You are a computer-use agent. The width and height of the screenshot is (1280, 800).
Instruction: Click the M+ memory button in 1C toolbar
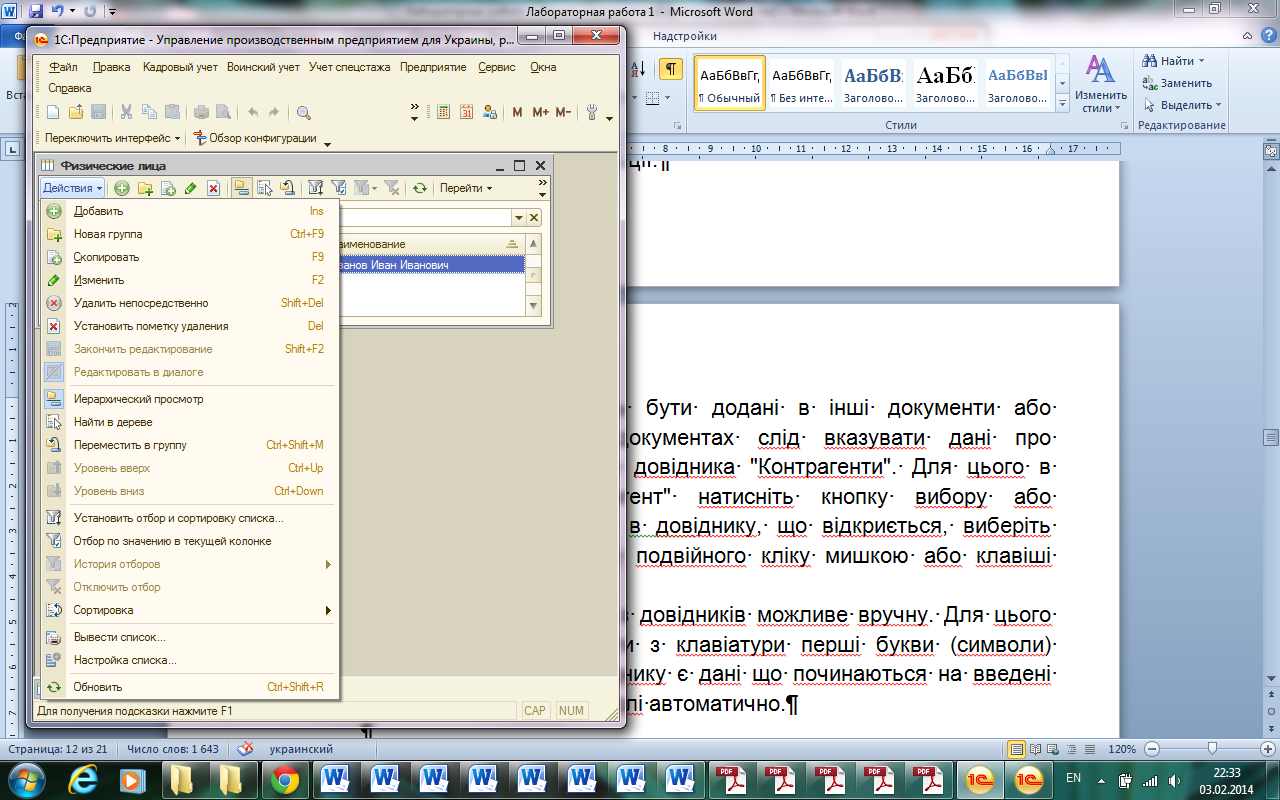tap(540, 112)
